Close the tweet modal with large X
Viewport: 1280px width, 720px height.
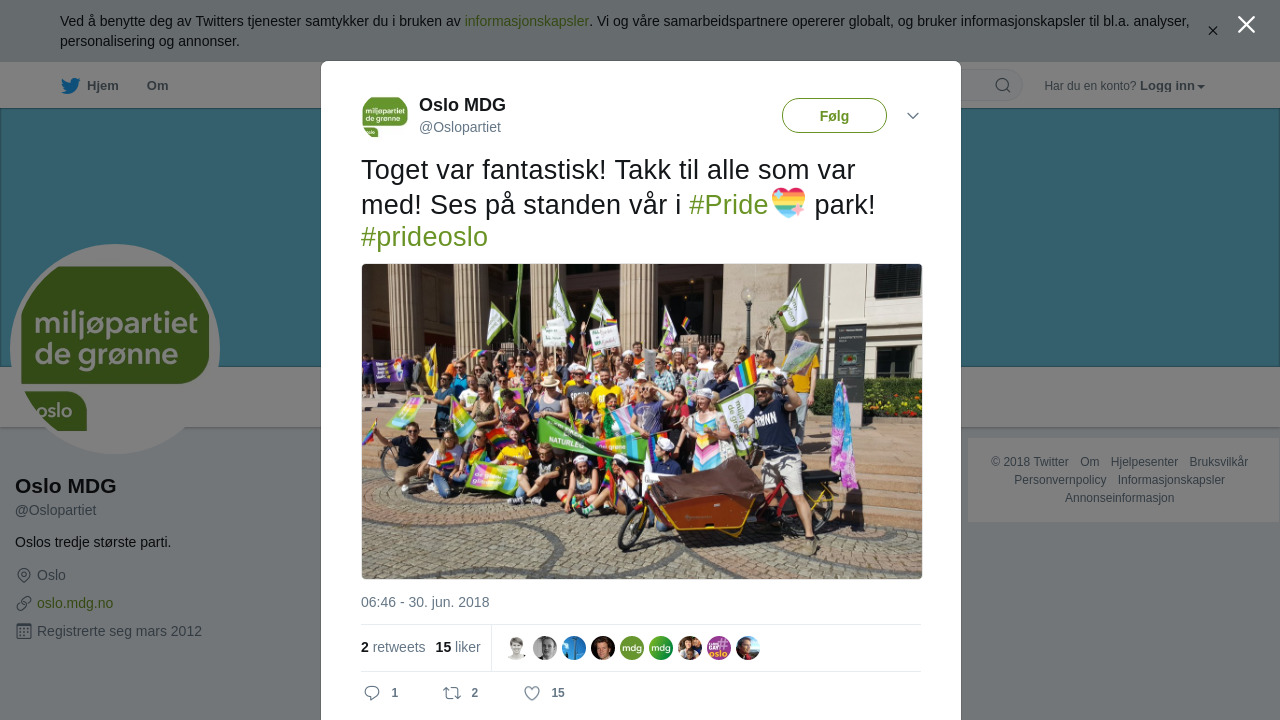(1246, 25)
